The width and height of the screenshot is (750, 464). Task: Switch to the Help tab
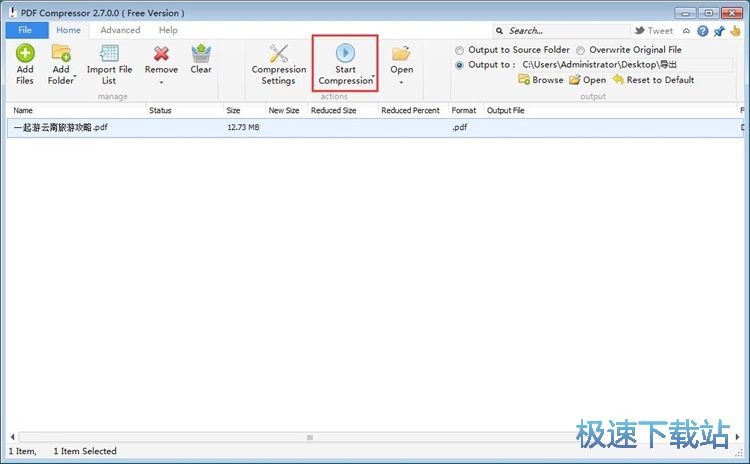(168, 30)
